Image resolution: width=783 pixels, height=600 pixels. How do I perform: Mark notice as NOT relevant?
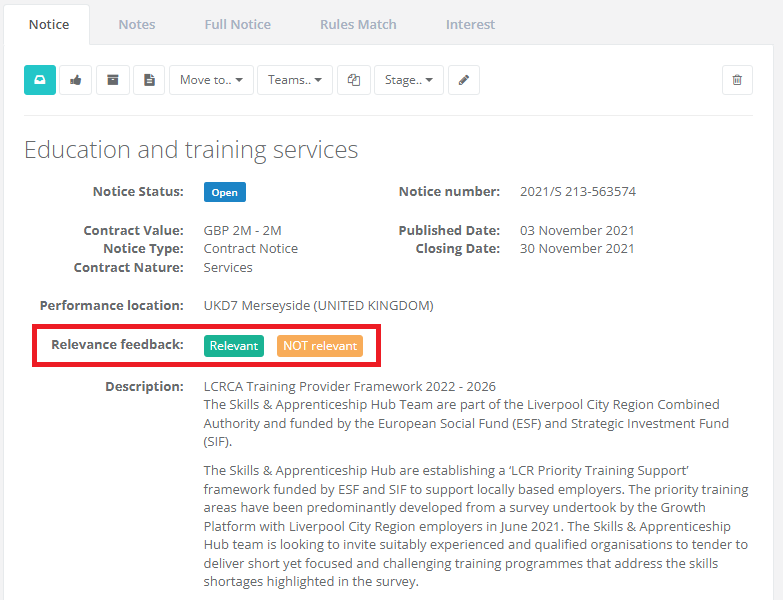(x=320, y=346)
